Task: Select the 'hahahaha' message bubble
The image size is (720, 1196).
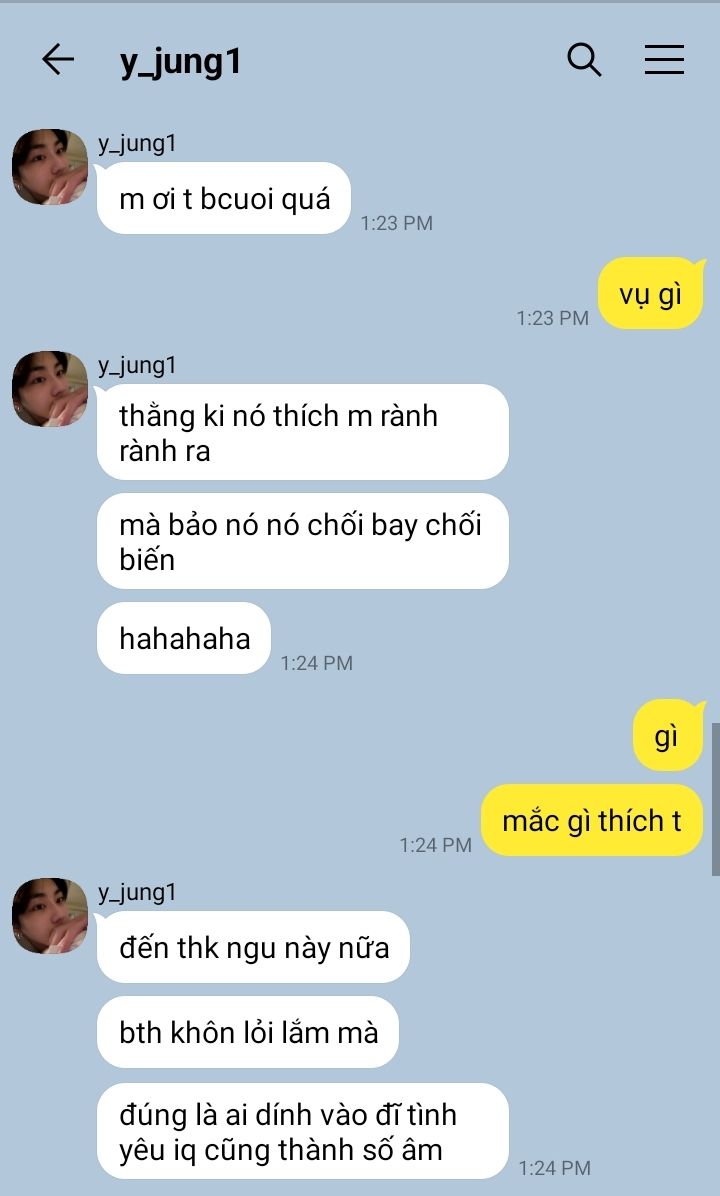Action: tap(184, 638)
